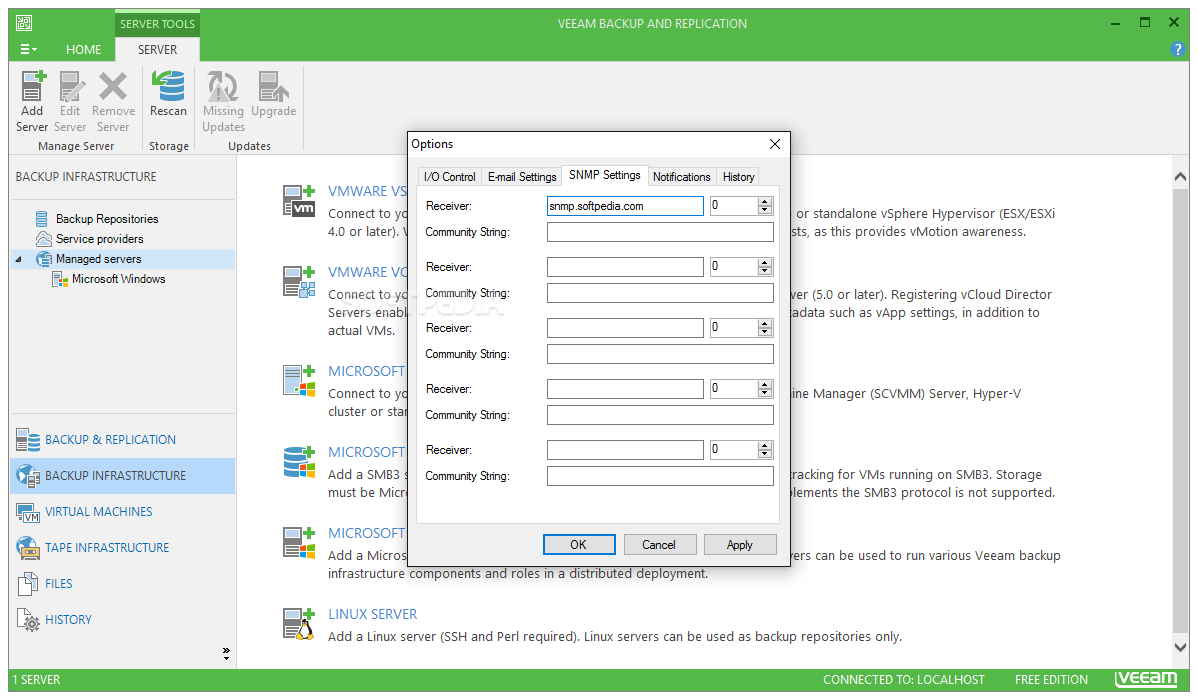Click the Edit Server ribbon icon

70,102
